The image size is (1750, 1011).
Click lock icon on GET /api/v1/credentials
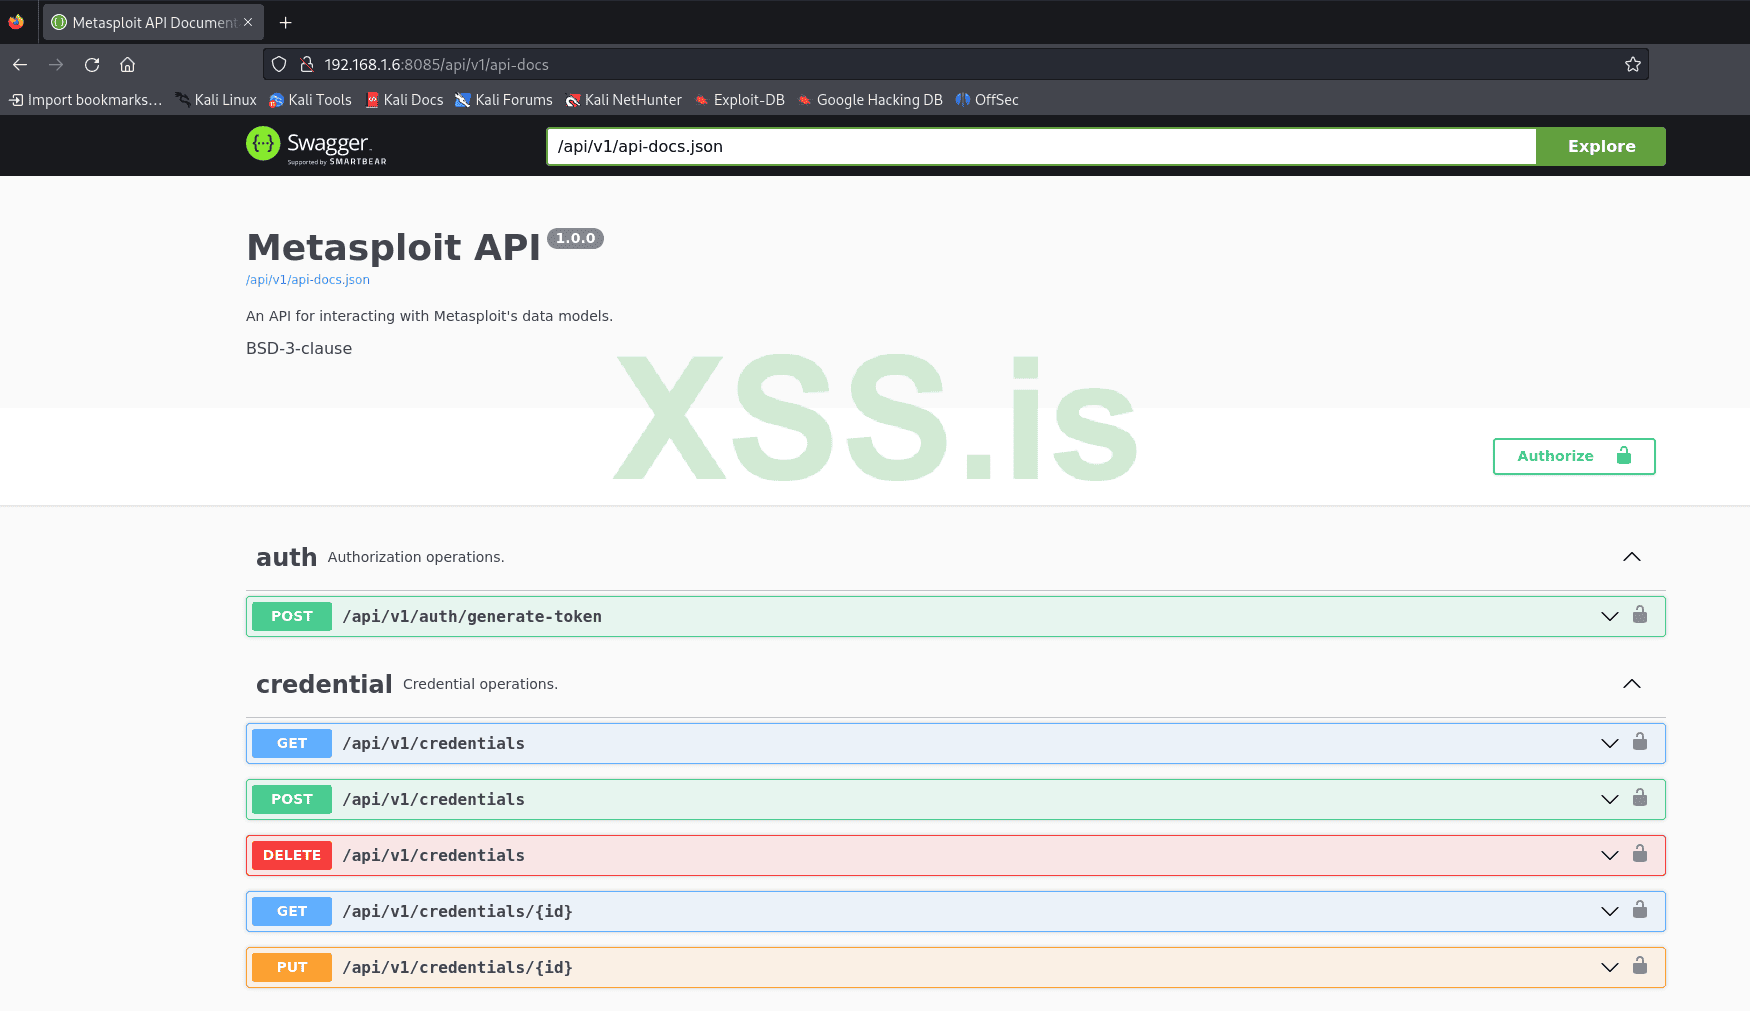(x=1640, y=742)
